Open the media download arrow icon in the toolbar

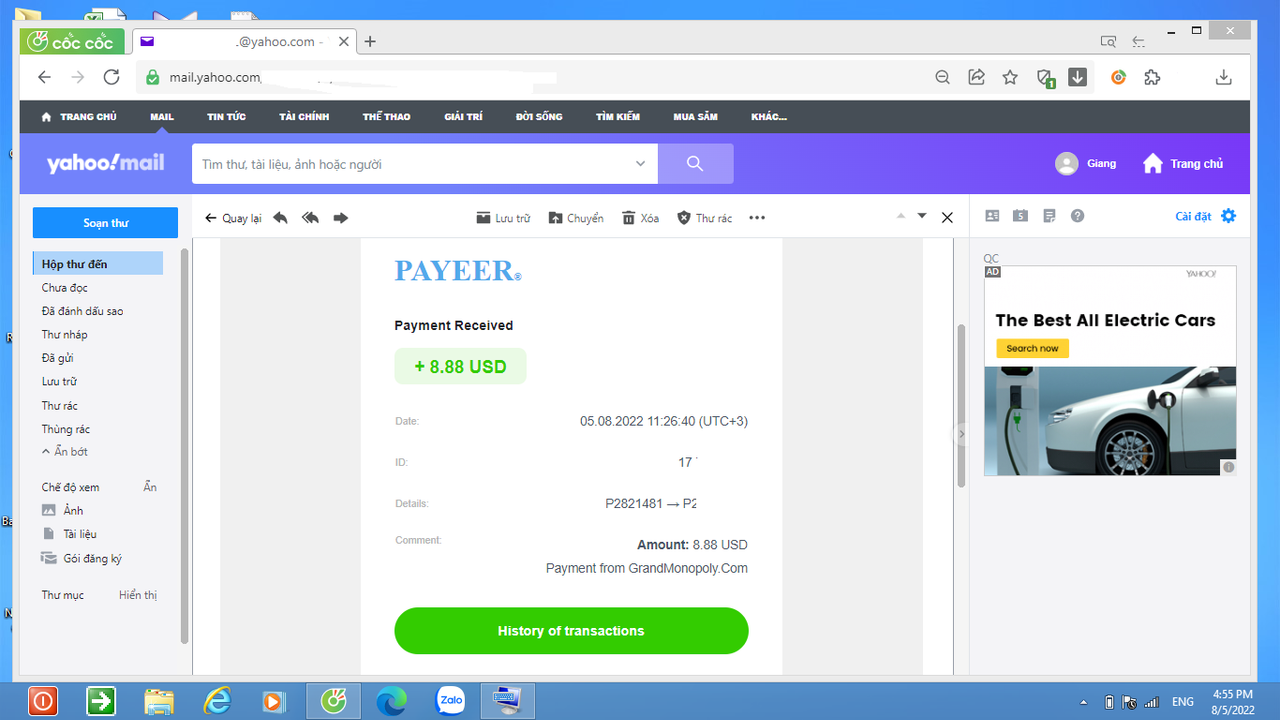click(1077, 77)
